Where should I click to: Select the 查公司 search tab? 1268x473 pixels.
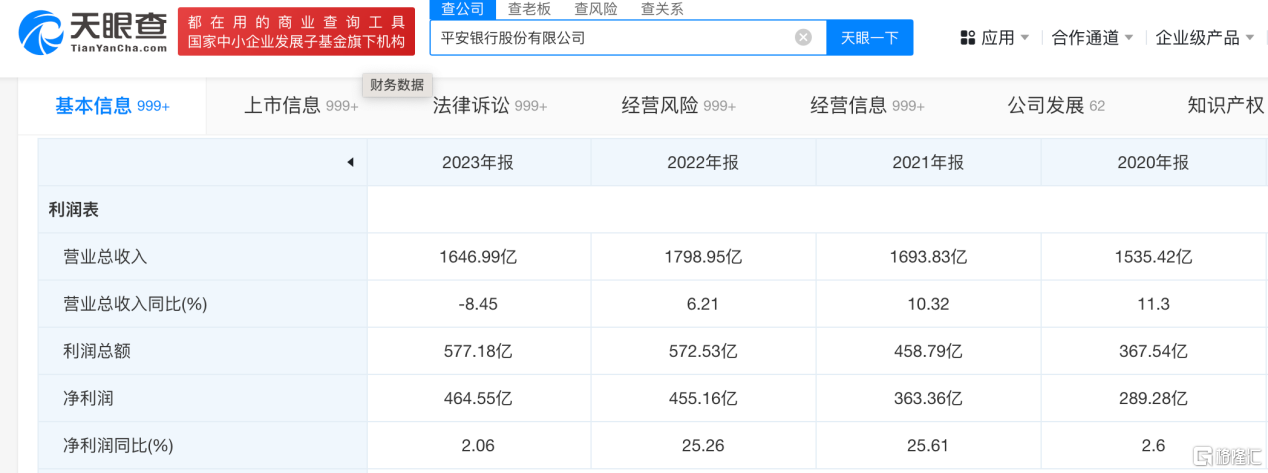463,9
